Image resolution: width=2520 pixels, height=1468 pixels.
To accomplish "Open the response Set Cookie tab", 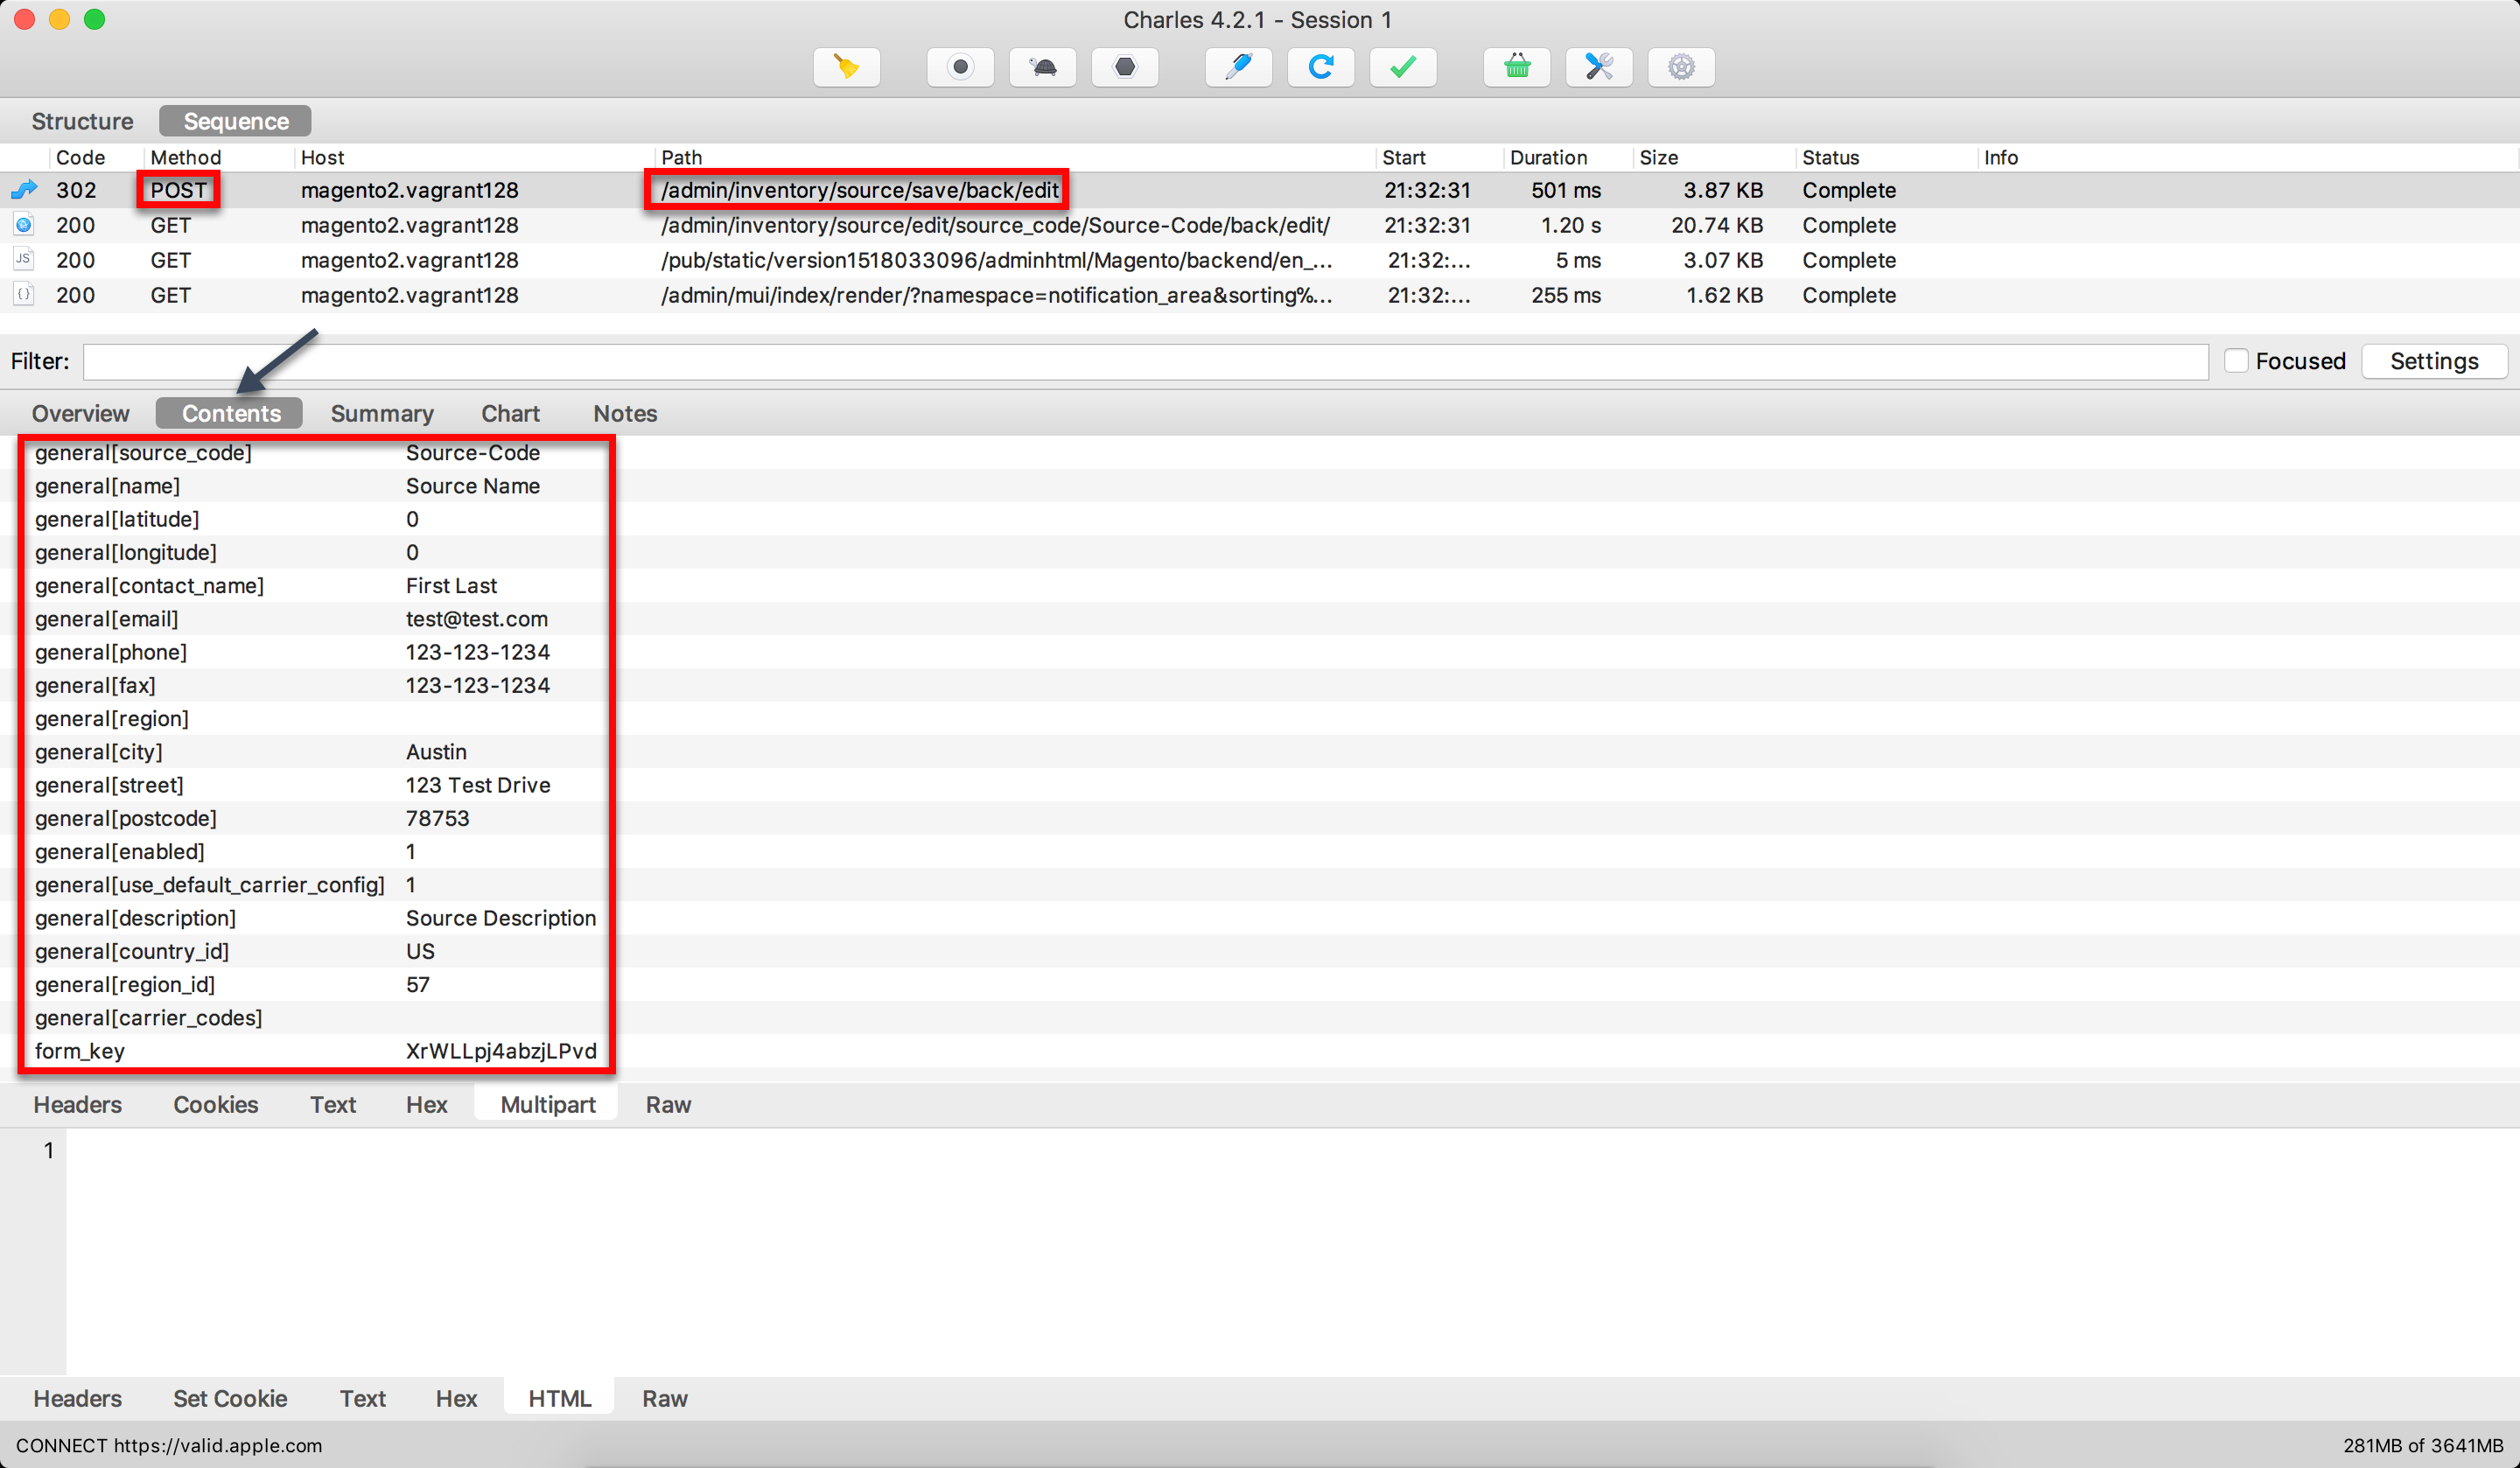I will pos(230,1398).
